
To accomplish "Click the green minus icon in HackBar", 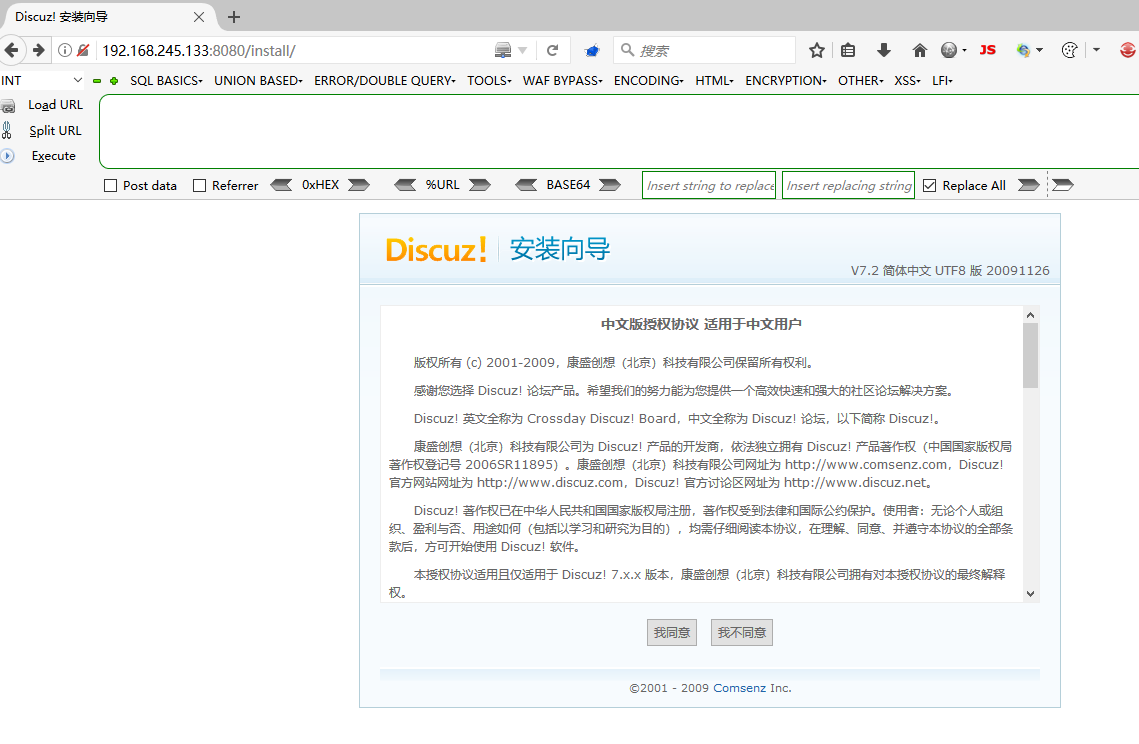I will coord(97,81).
